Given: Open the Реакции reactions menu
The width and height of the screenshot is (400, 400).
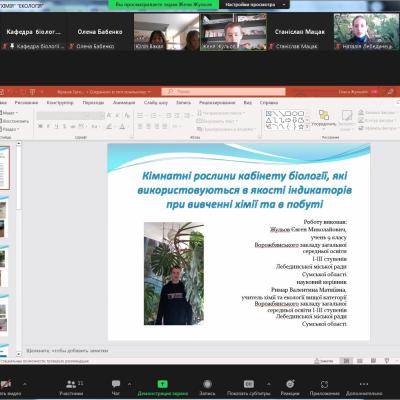Looking at the screenshot, I should 290,388.
